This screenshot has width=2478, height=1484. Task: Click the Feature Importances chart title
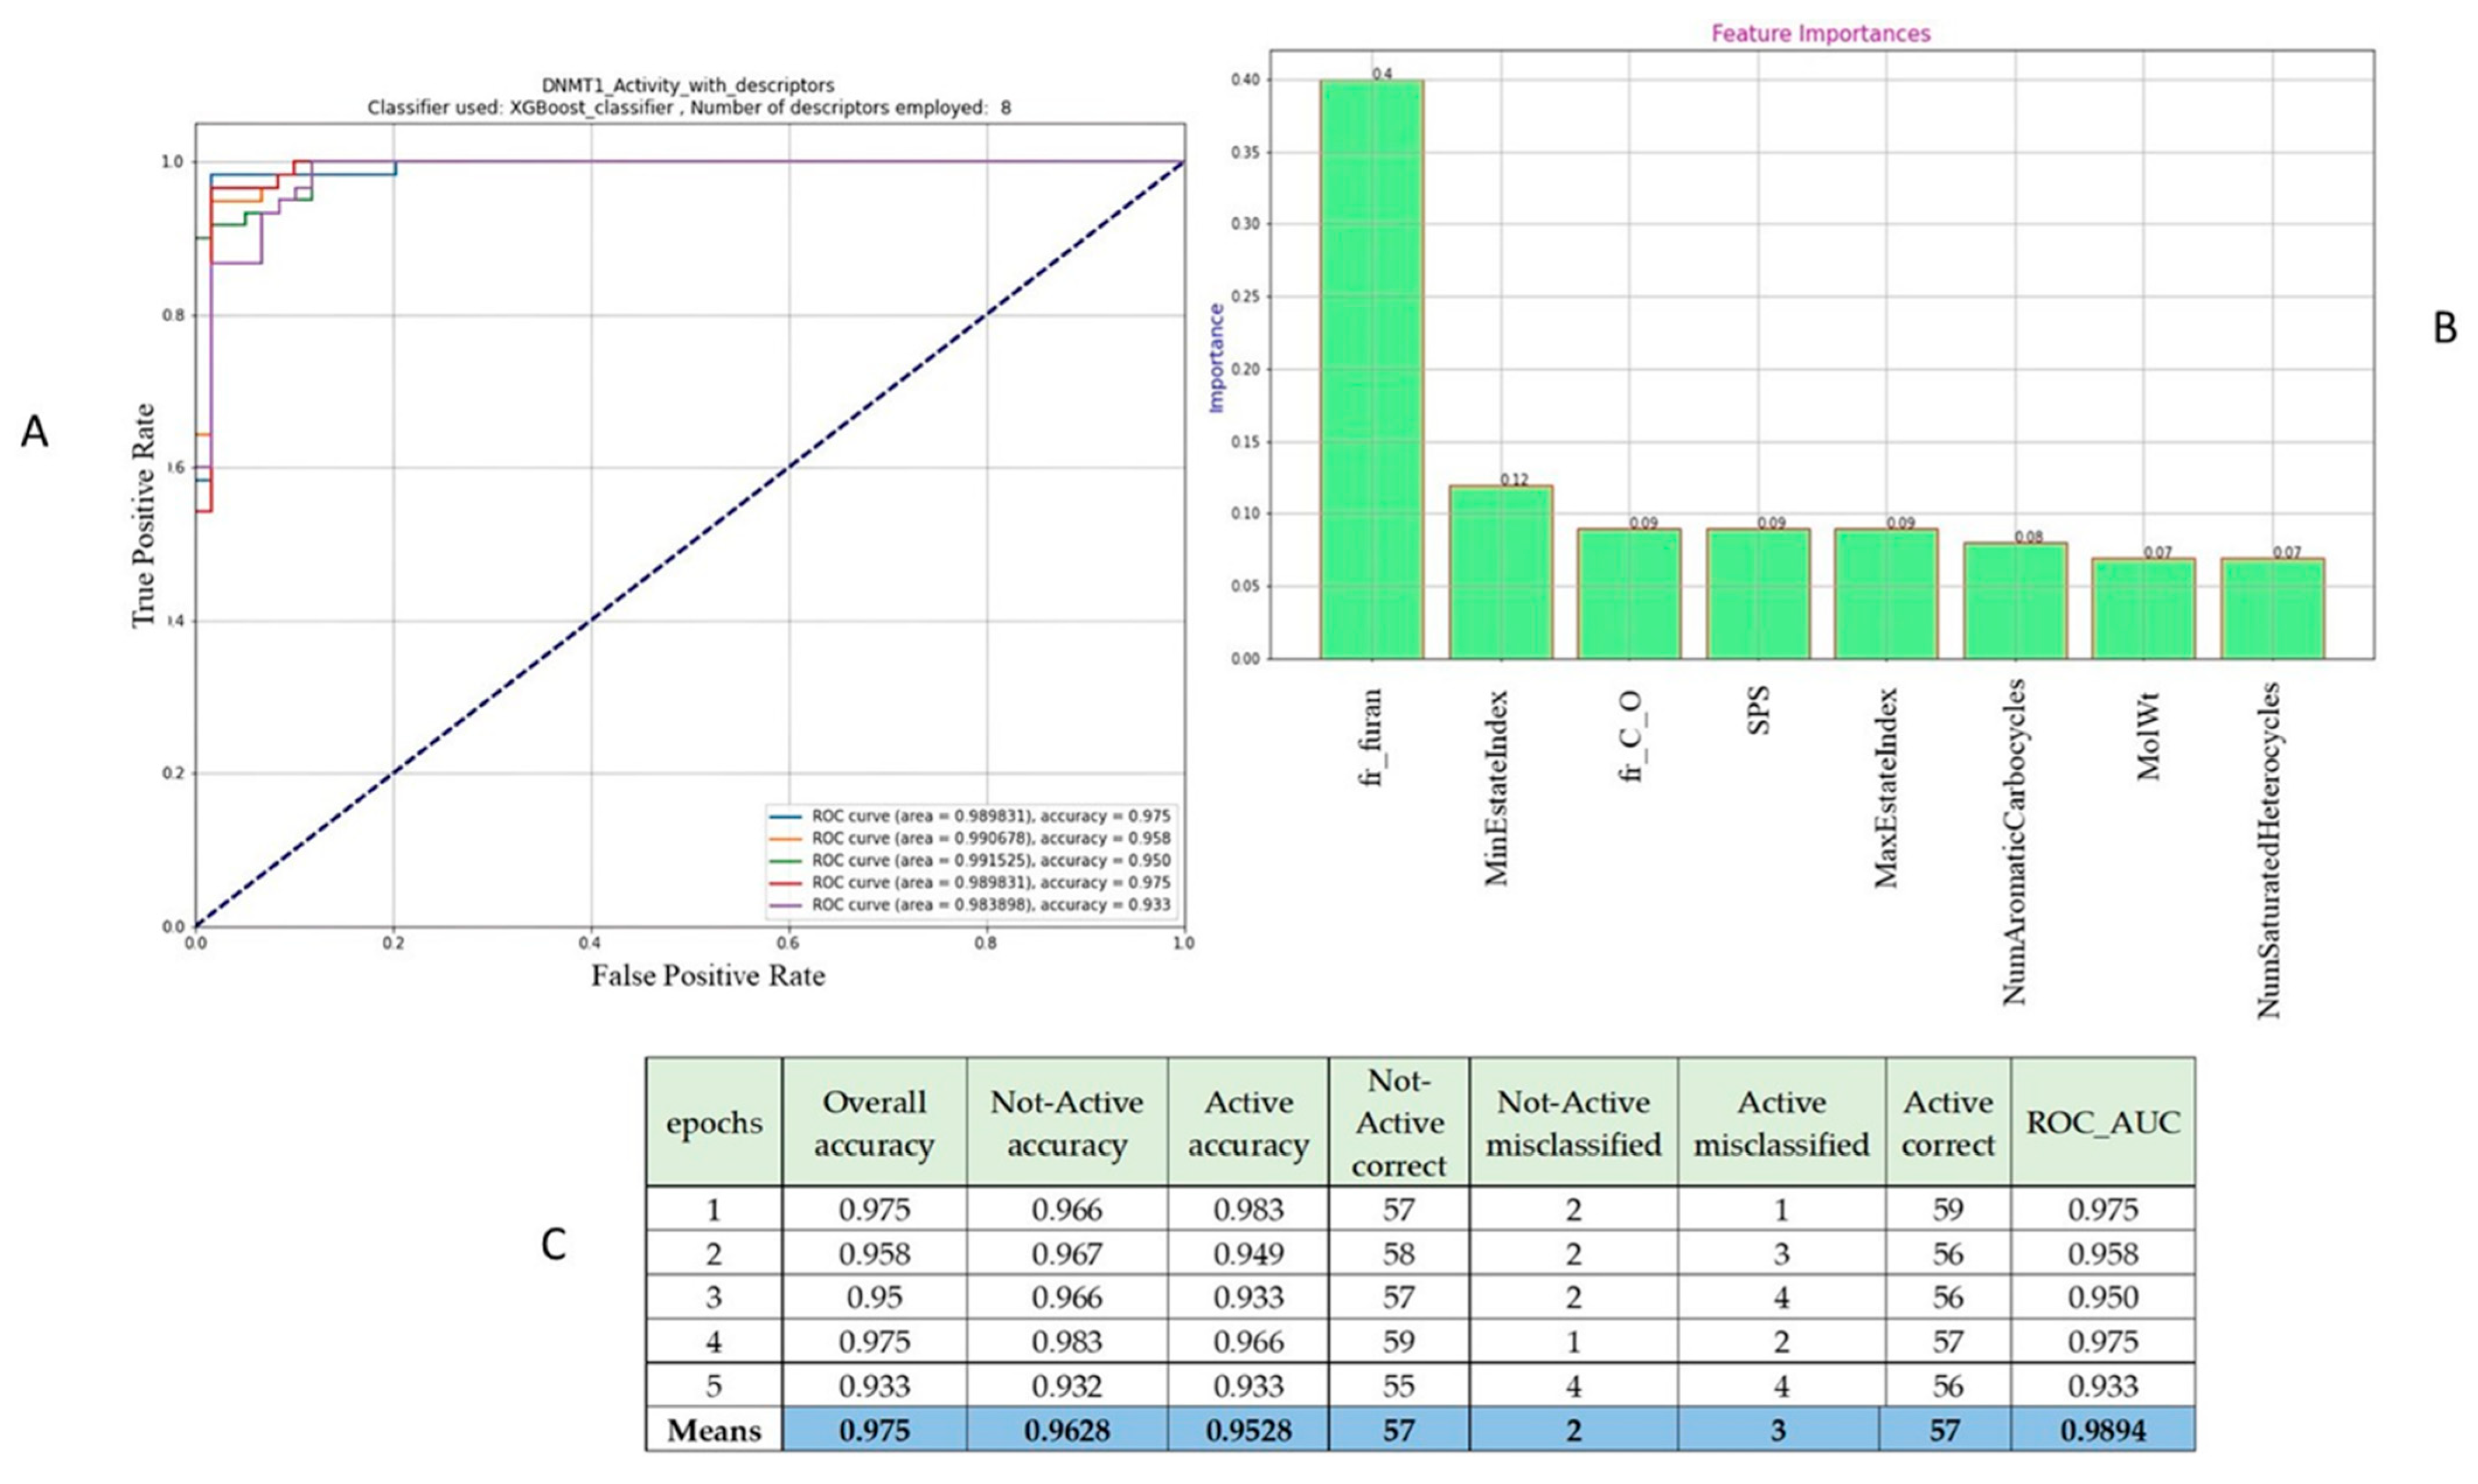click(1820, 34)
